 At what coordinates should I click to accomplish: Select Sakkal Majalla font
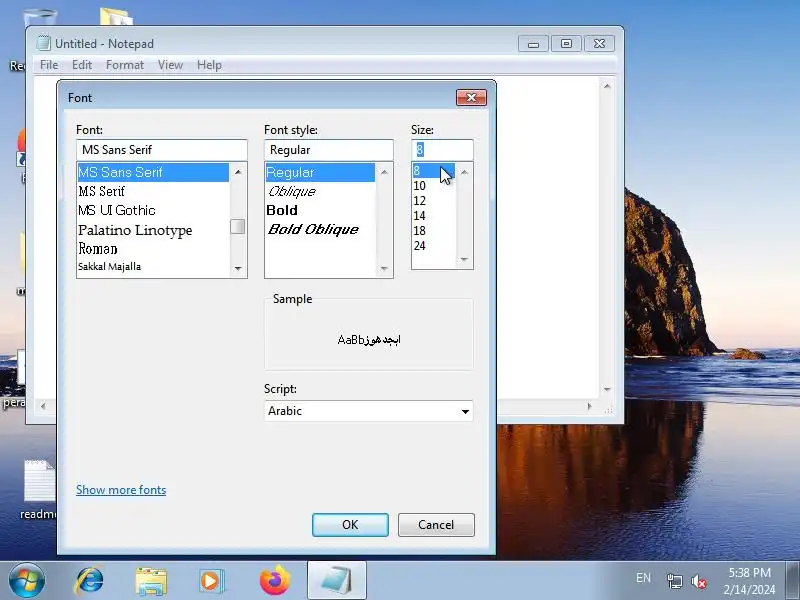[x=153, y=266]
